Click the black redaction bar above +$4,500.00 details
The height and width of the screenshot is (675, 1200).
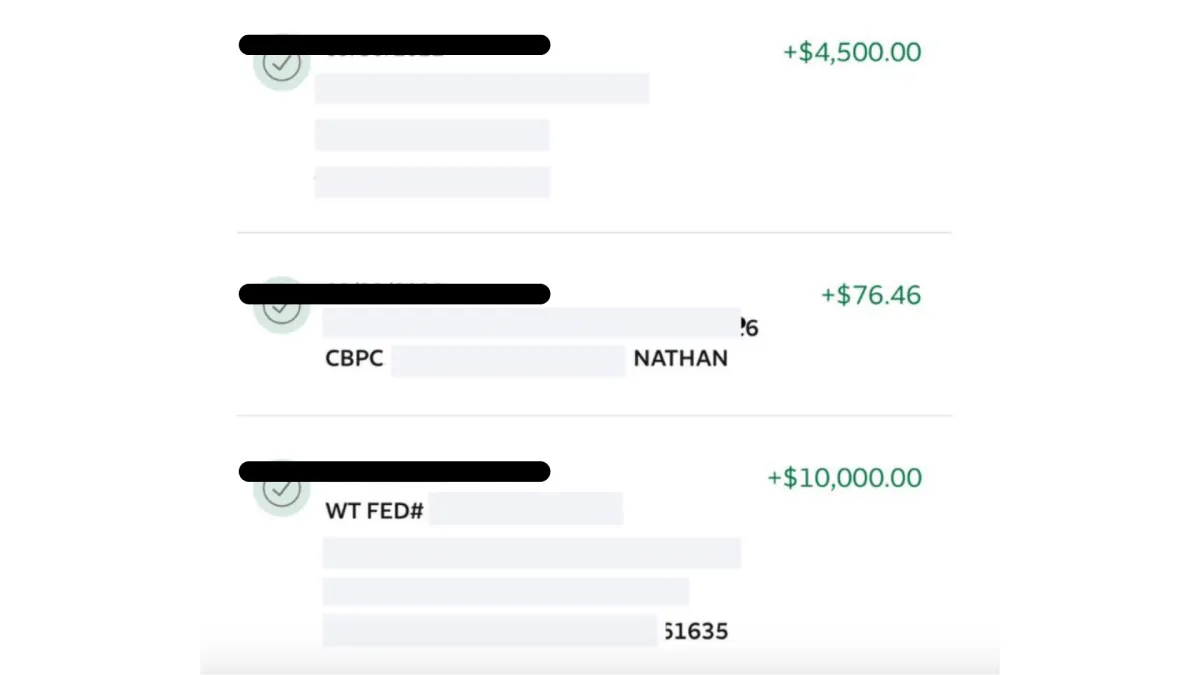[x=394, y=45]
